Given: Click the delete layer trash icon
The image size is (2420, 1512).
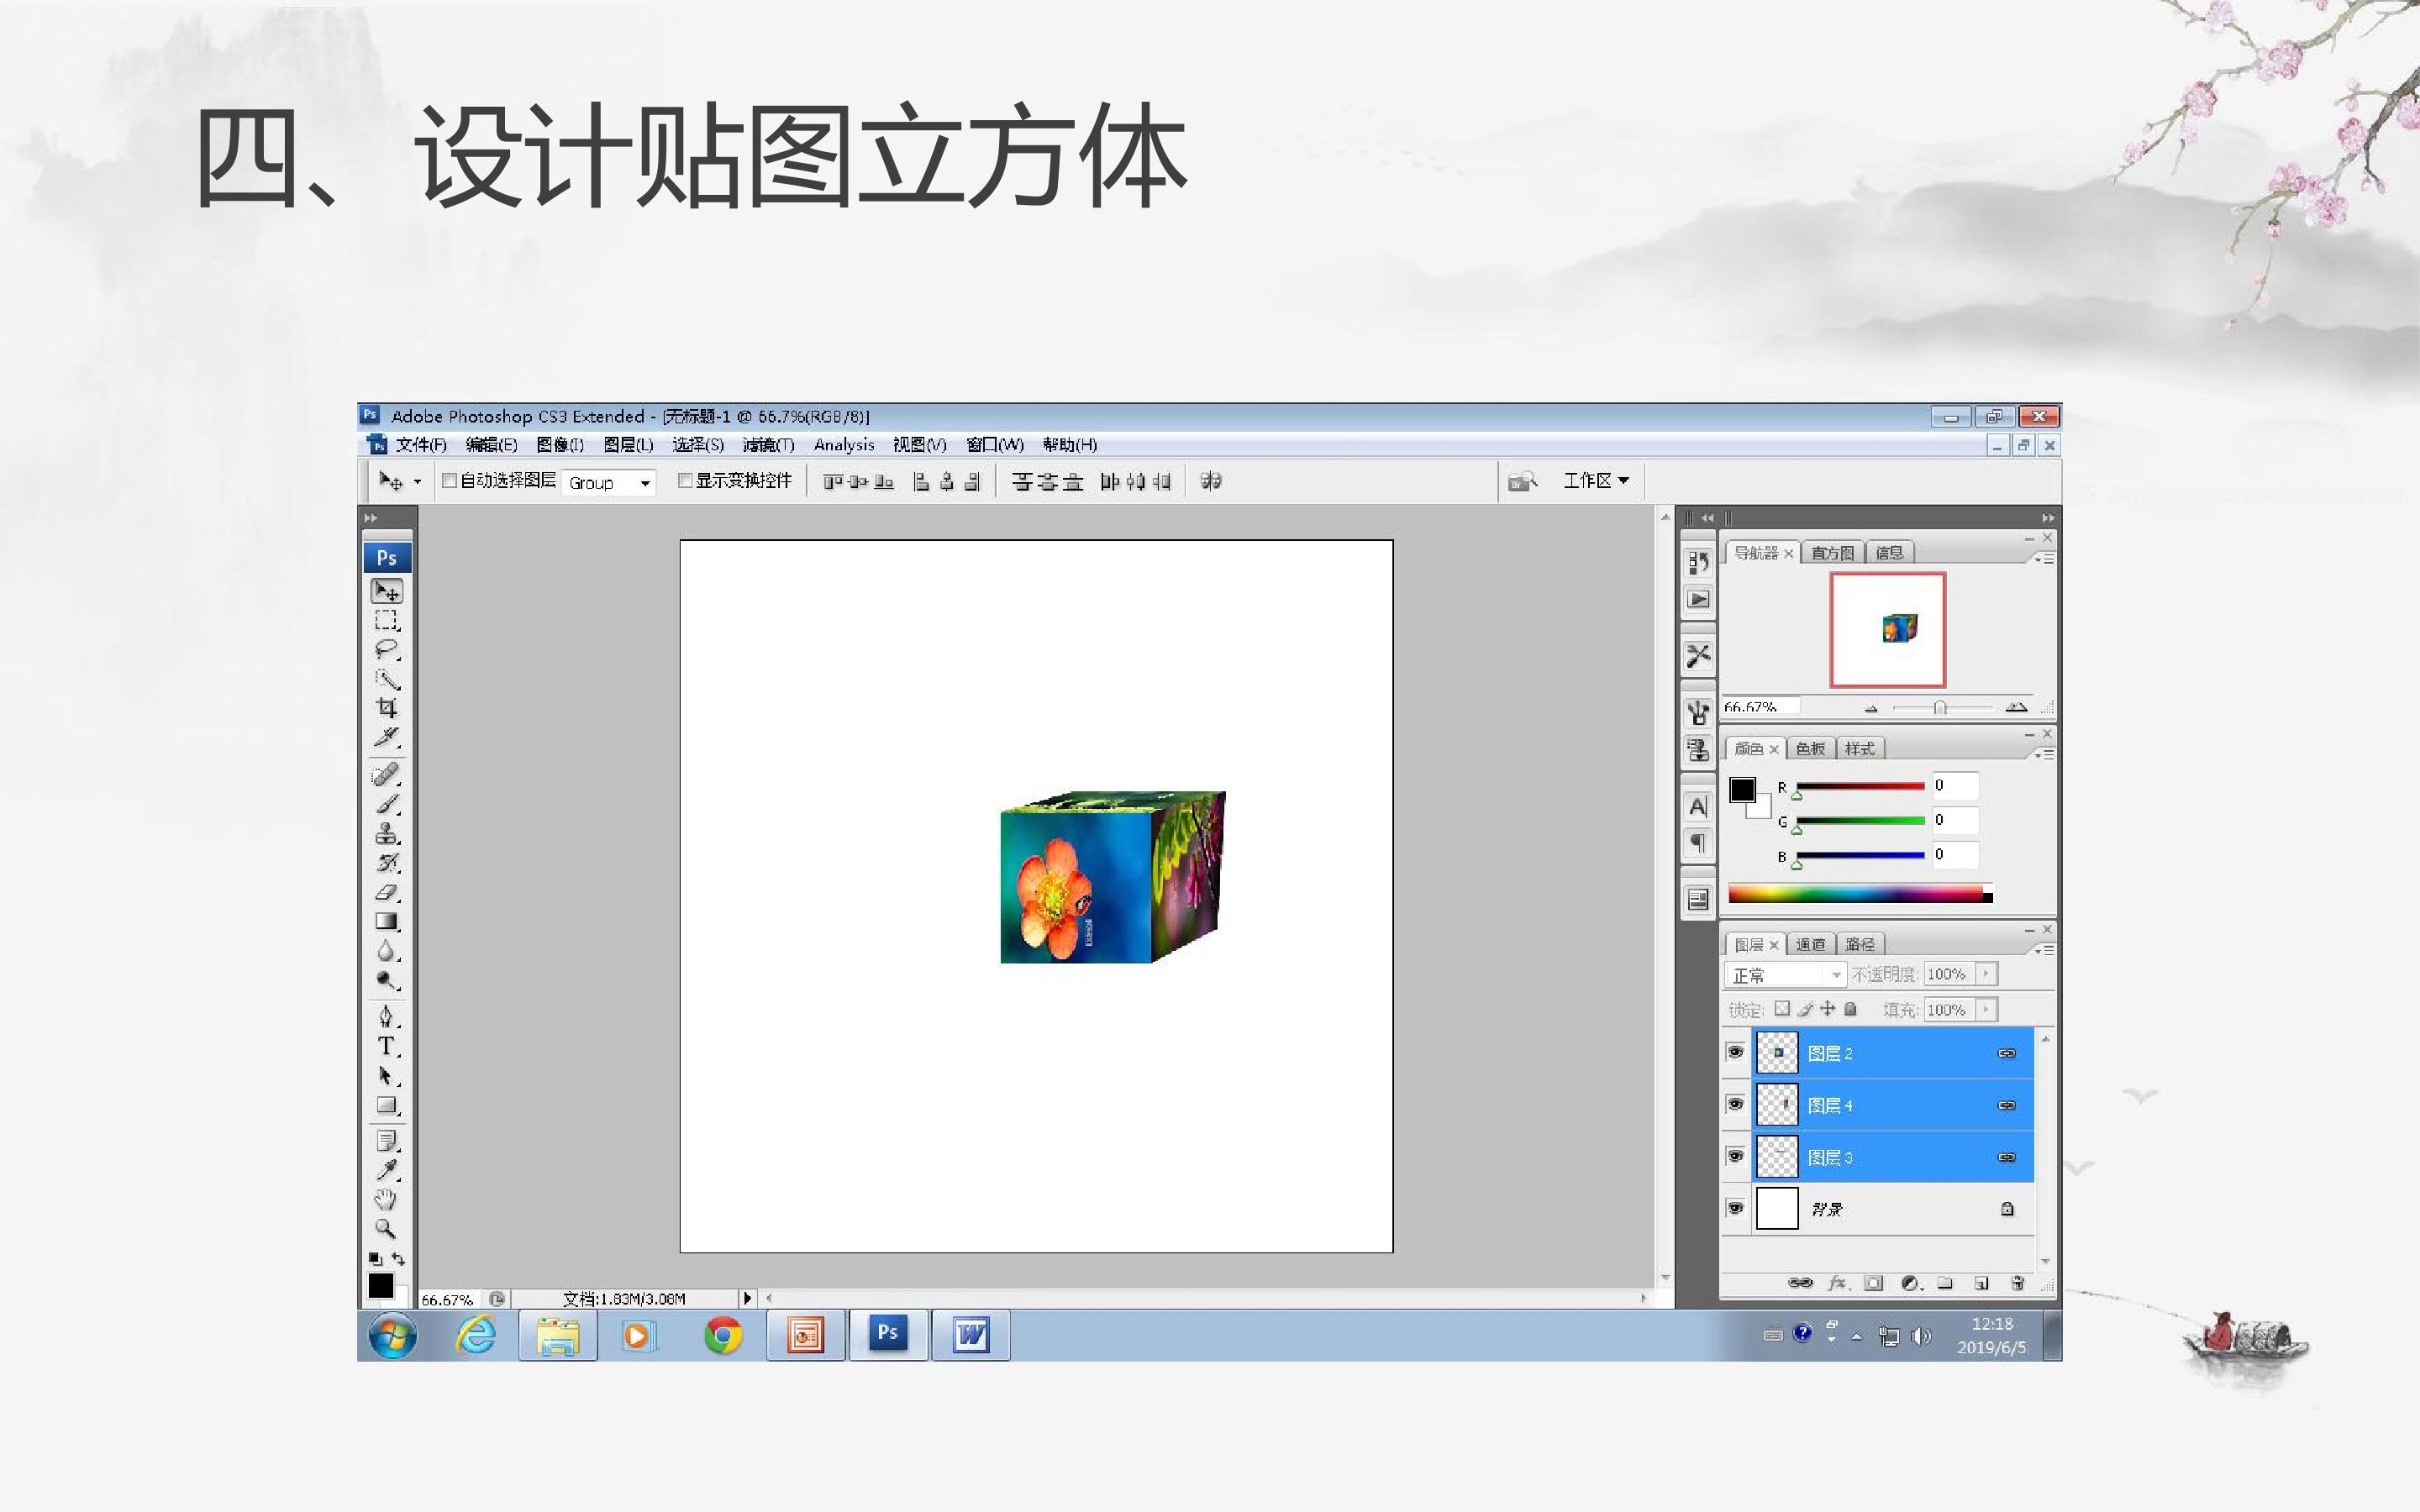Looking at the screenshot, I should pos(2017,1283).
